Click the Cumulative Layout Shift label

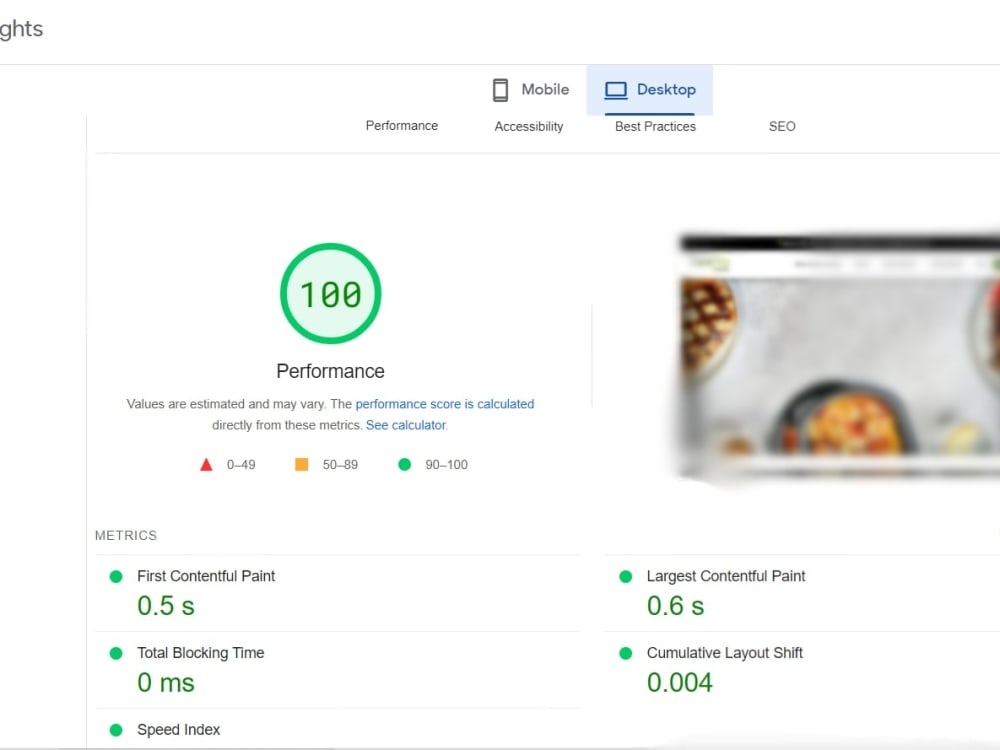pyautogui.click(x=724, y=653)
